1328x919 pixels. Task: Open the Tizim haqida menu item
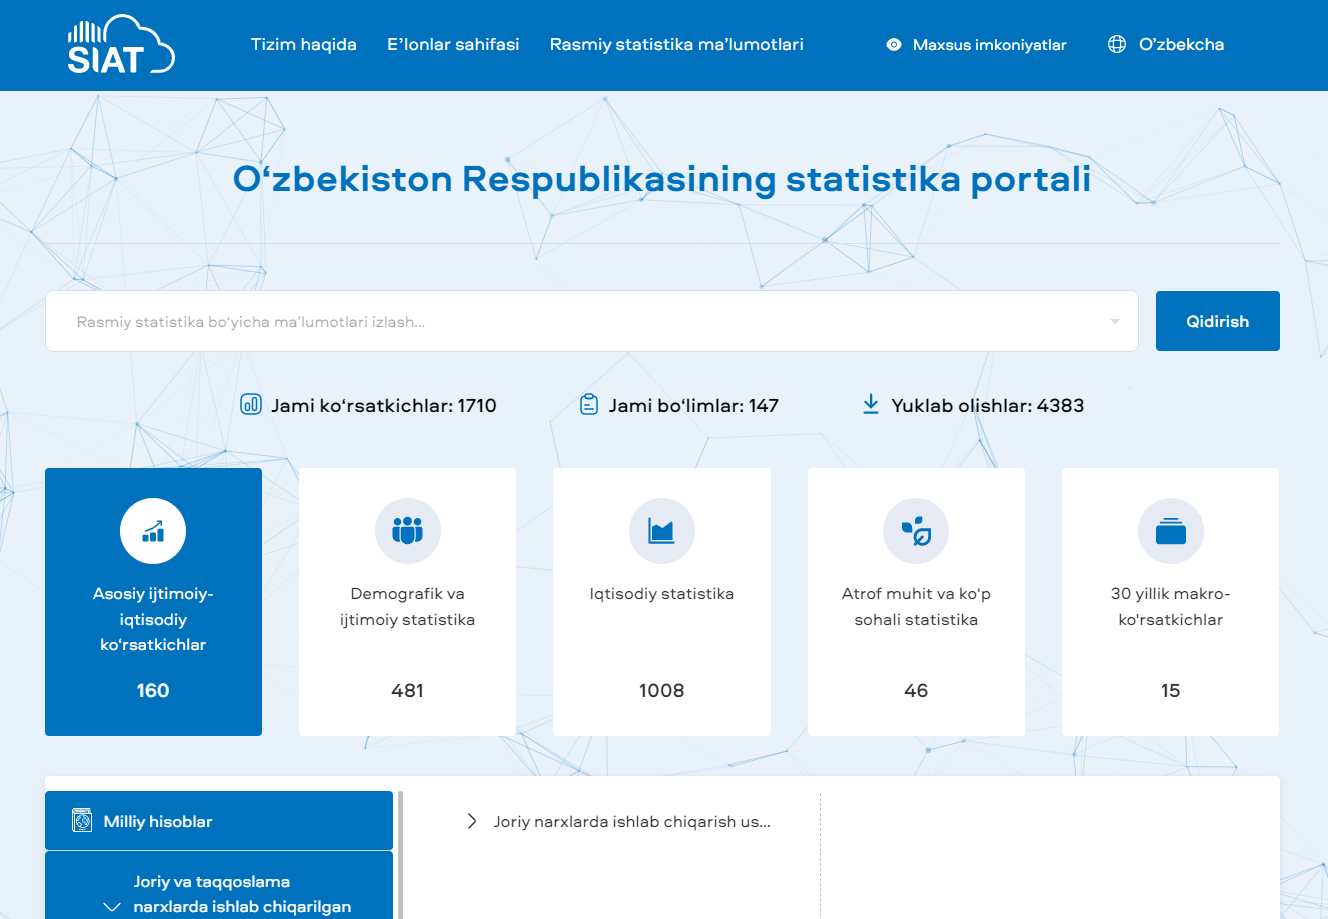[303, 45]
